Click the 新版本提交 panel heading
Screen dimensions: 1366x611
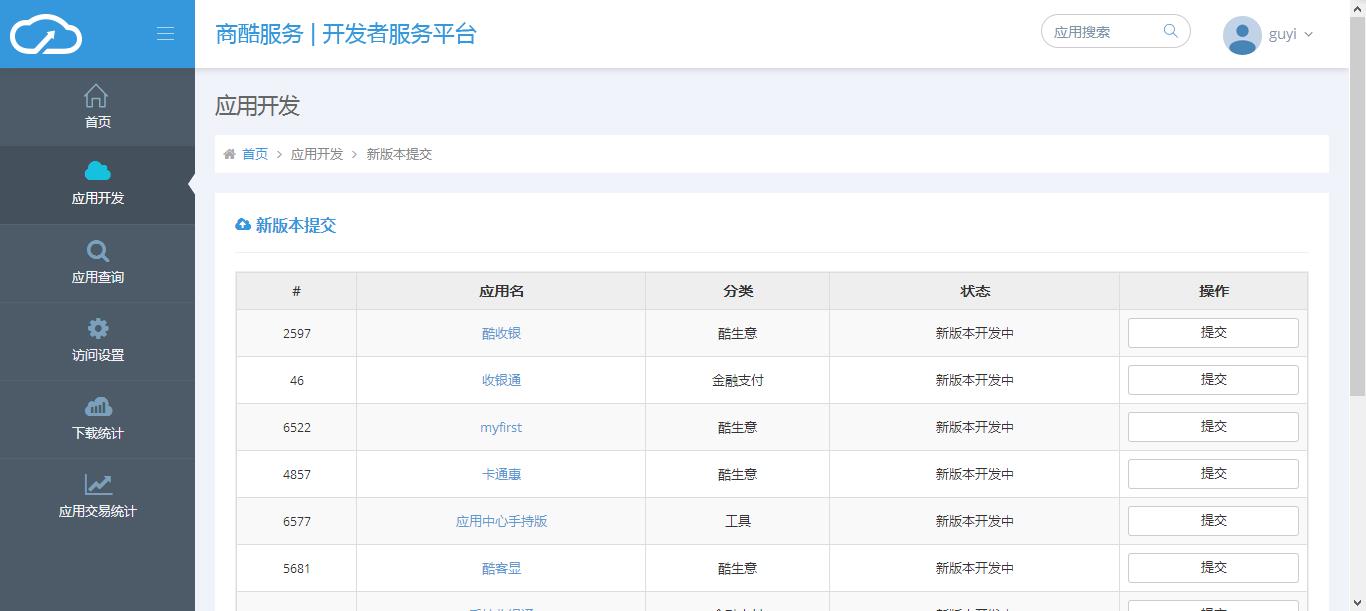[296, 225]
